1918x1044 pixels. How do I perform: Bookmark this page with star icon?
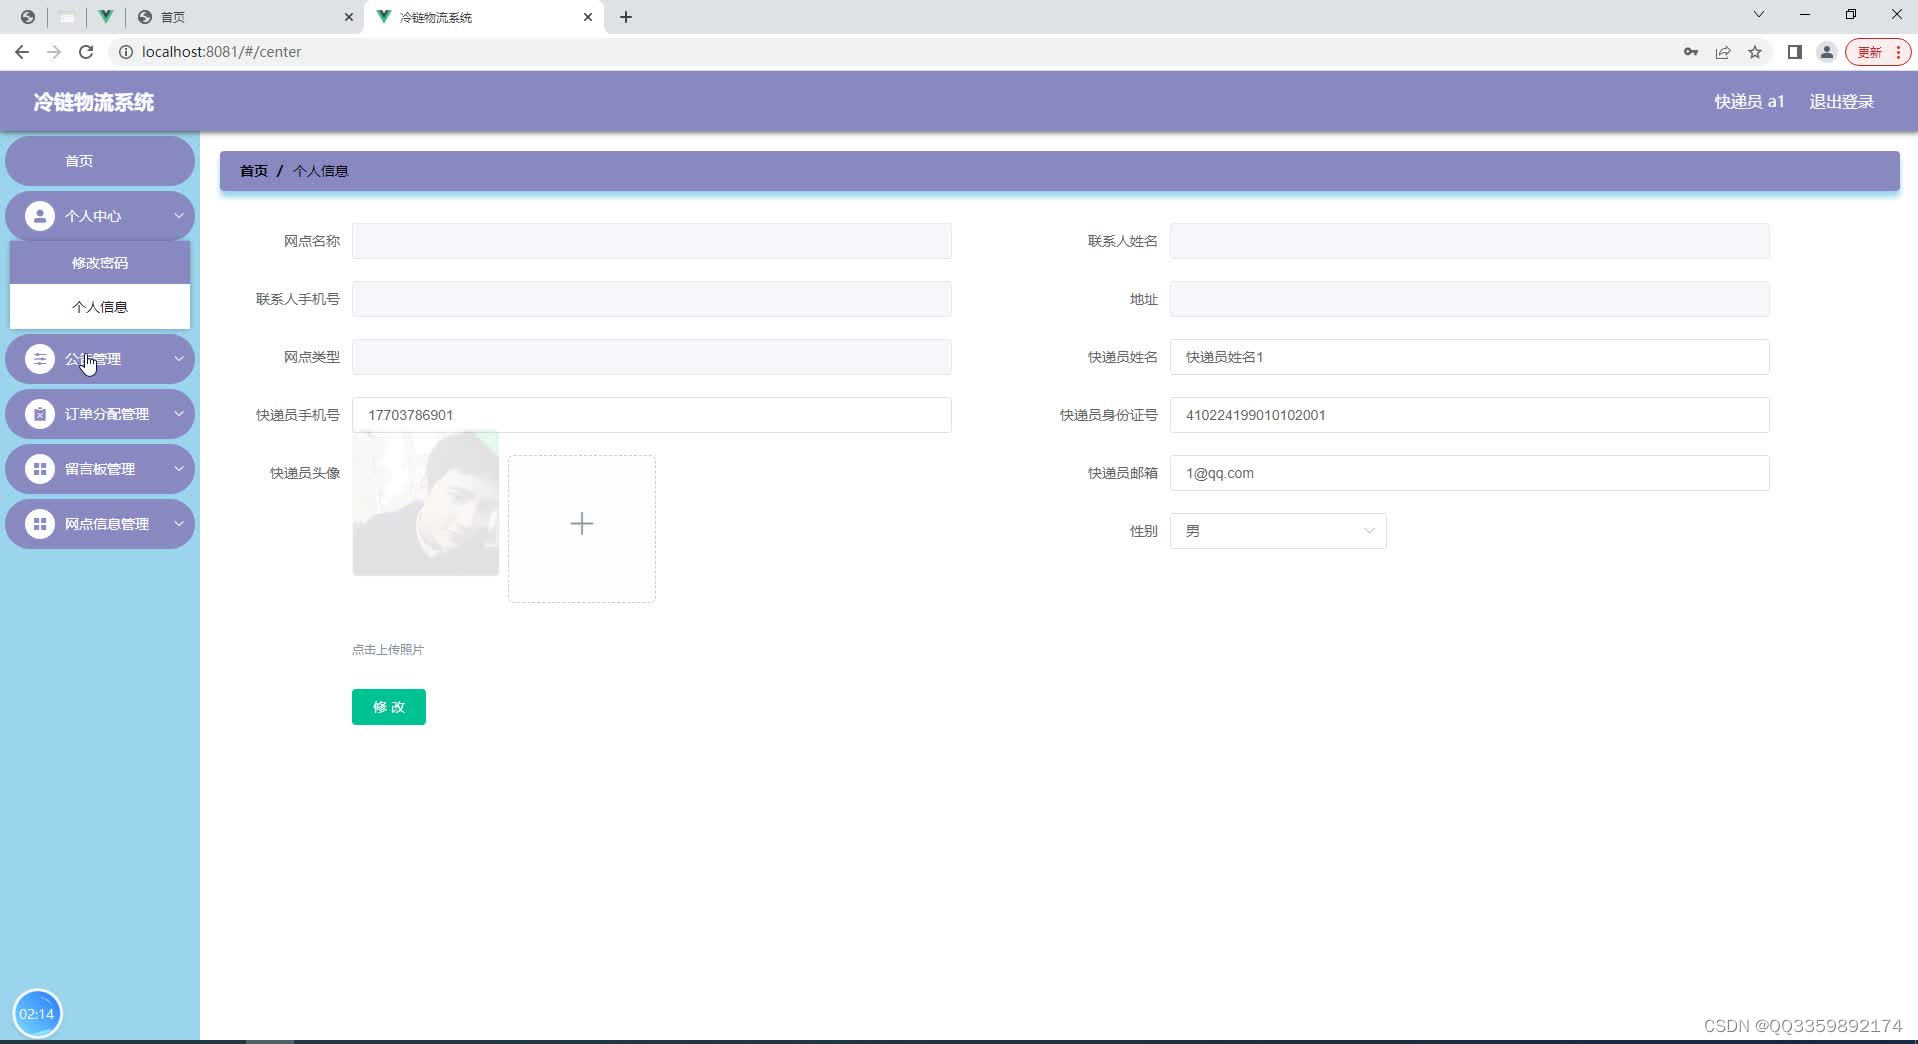[x=1755, y=52]
